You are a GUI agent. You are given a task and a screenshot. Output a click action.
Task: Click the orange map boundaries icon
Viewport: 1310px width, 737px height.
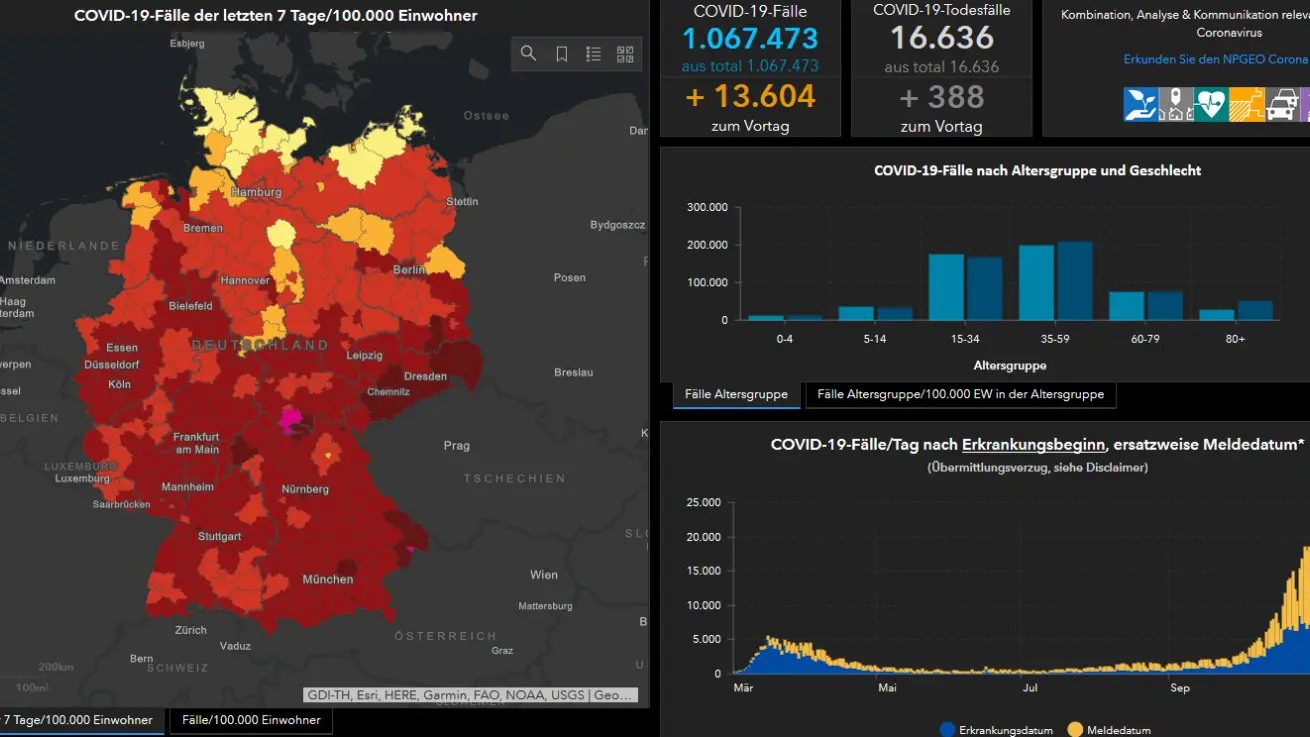pyautogui.click(x=1246, y=104)
